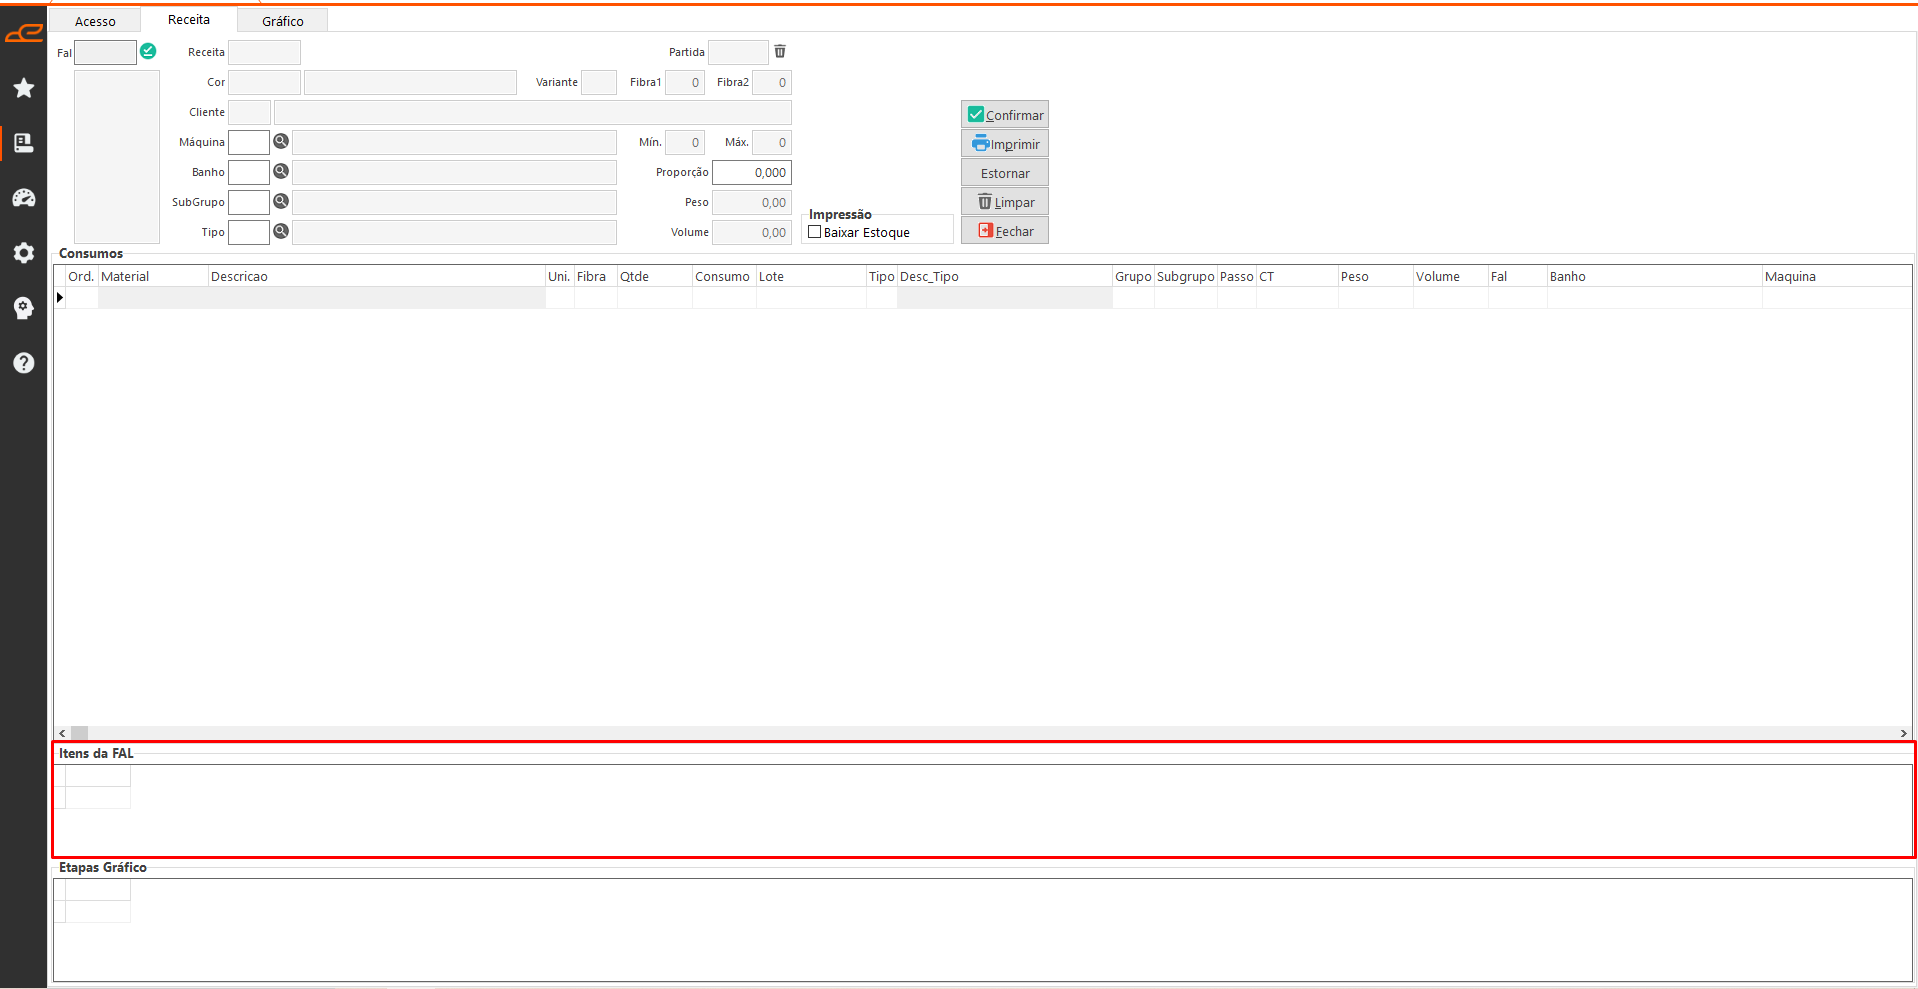
Task: Switch to the Gráfico tab
Action: 282,21
